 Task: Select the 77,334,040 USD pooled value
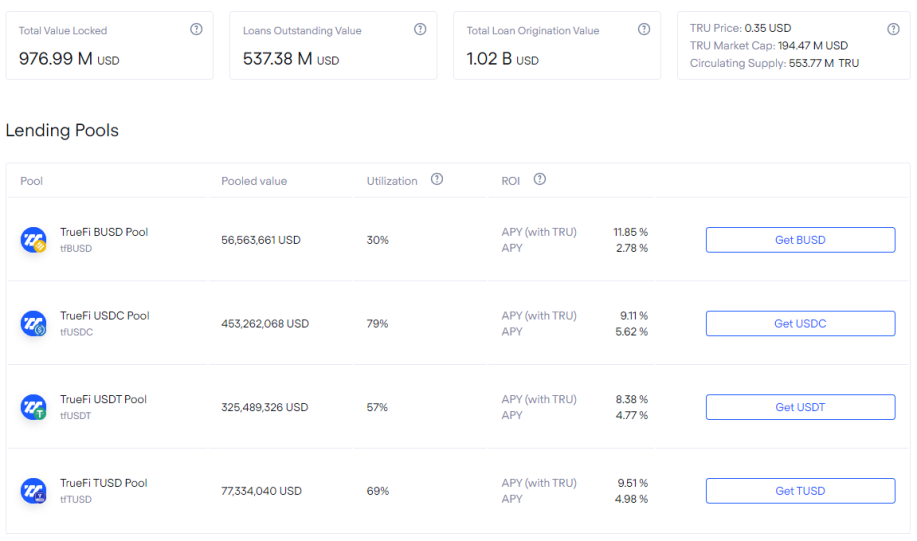point(261,491)
